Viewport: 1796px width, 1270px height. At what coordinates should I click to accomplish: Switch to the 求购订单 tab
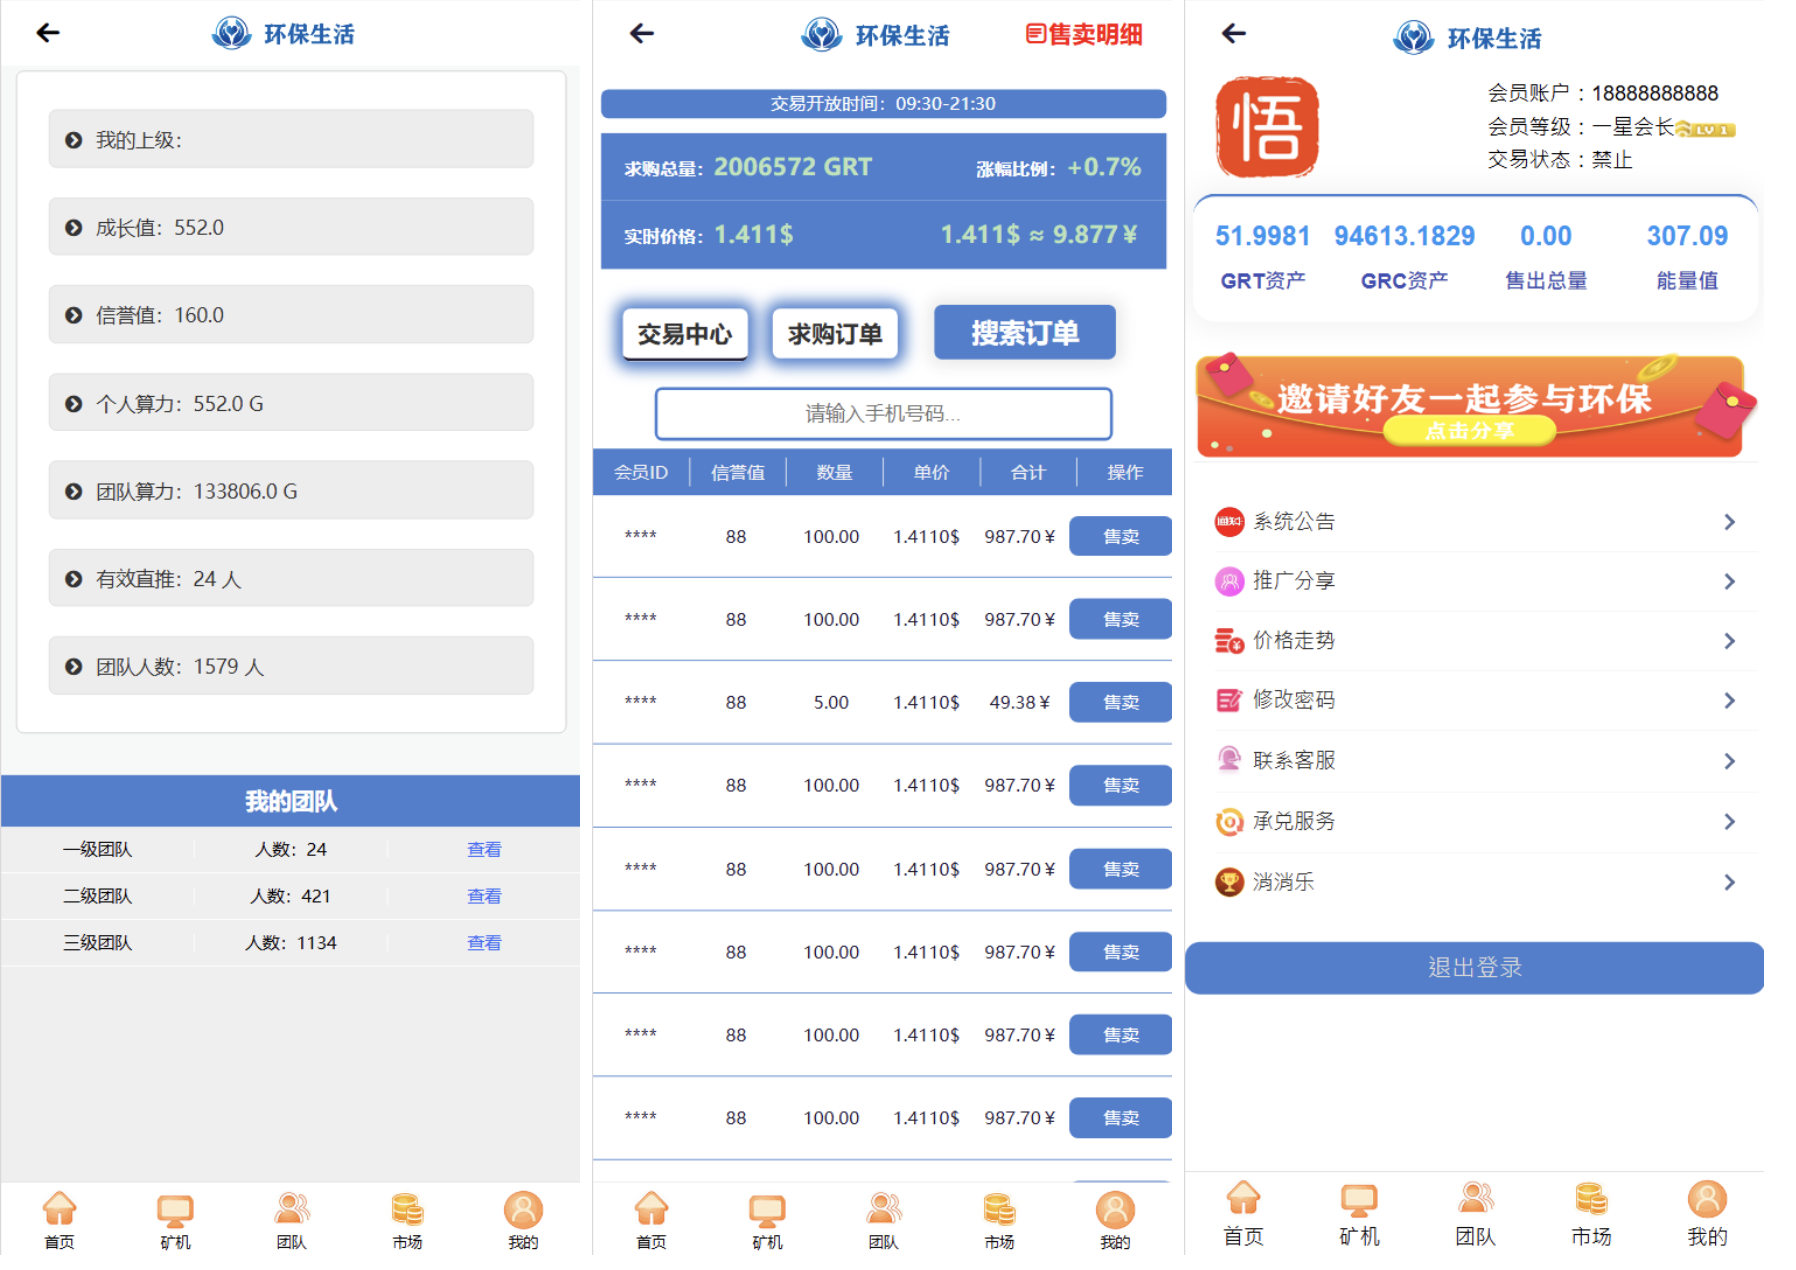pos(835,334)
